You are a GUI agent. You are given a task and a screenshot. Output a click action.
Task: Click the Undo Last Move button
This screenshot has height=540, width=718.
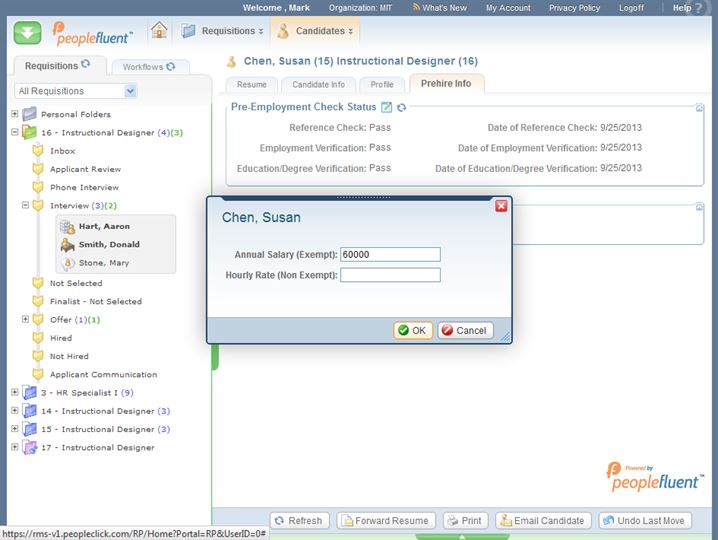pos(644,520)
